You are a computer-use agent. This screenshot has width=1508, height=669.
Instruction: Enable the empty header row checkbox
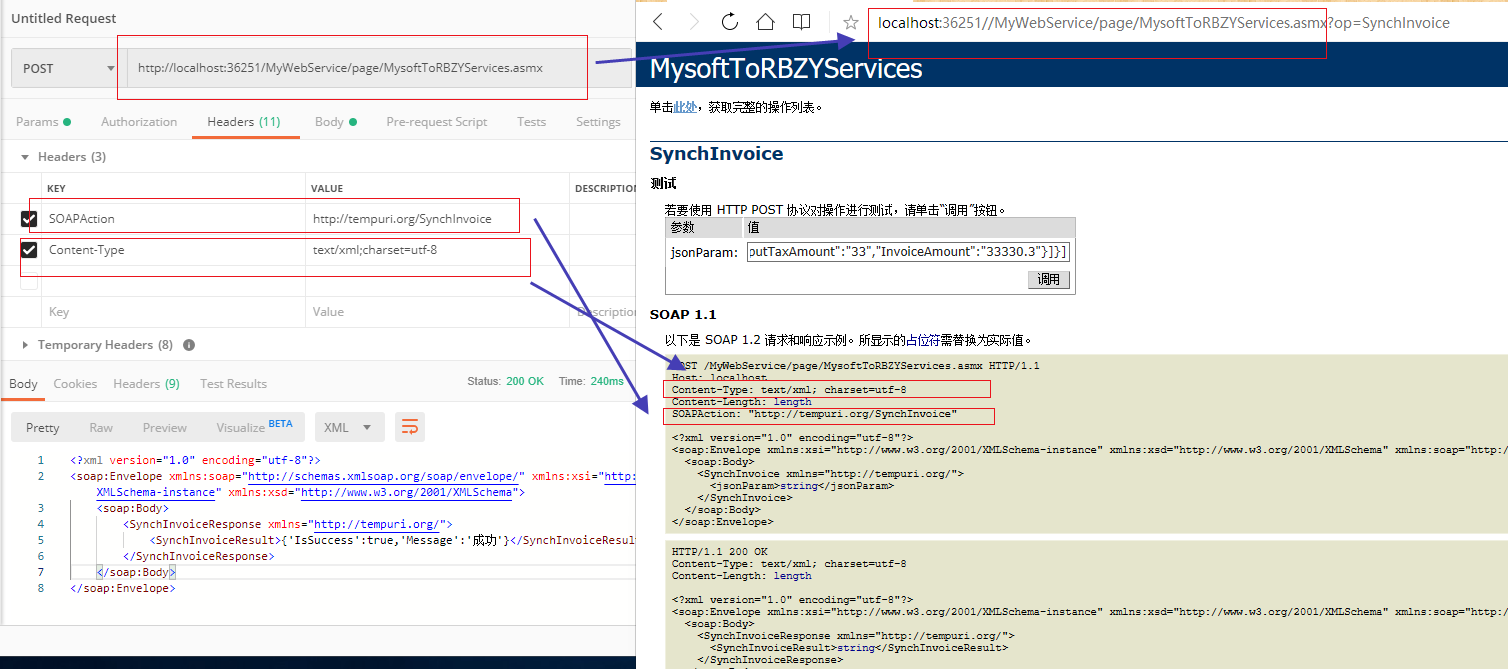coord(28,283)
